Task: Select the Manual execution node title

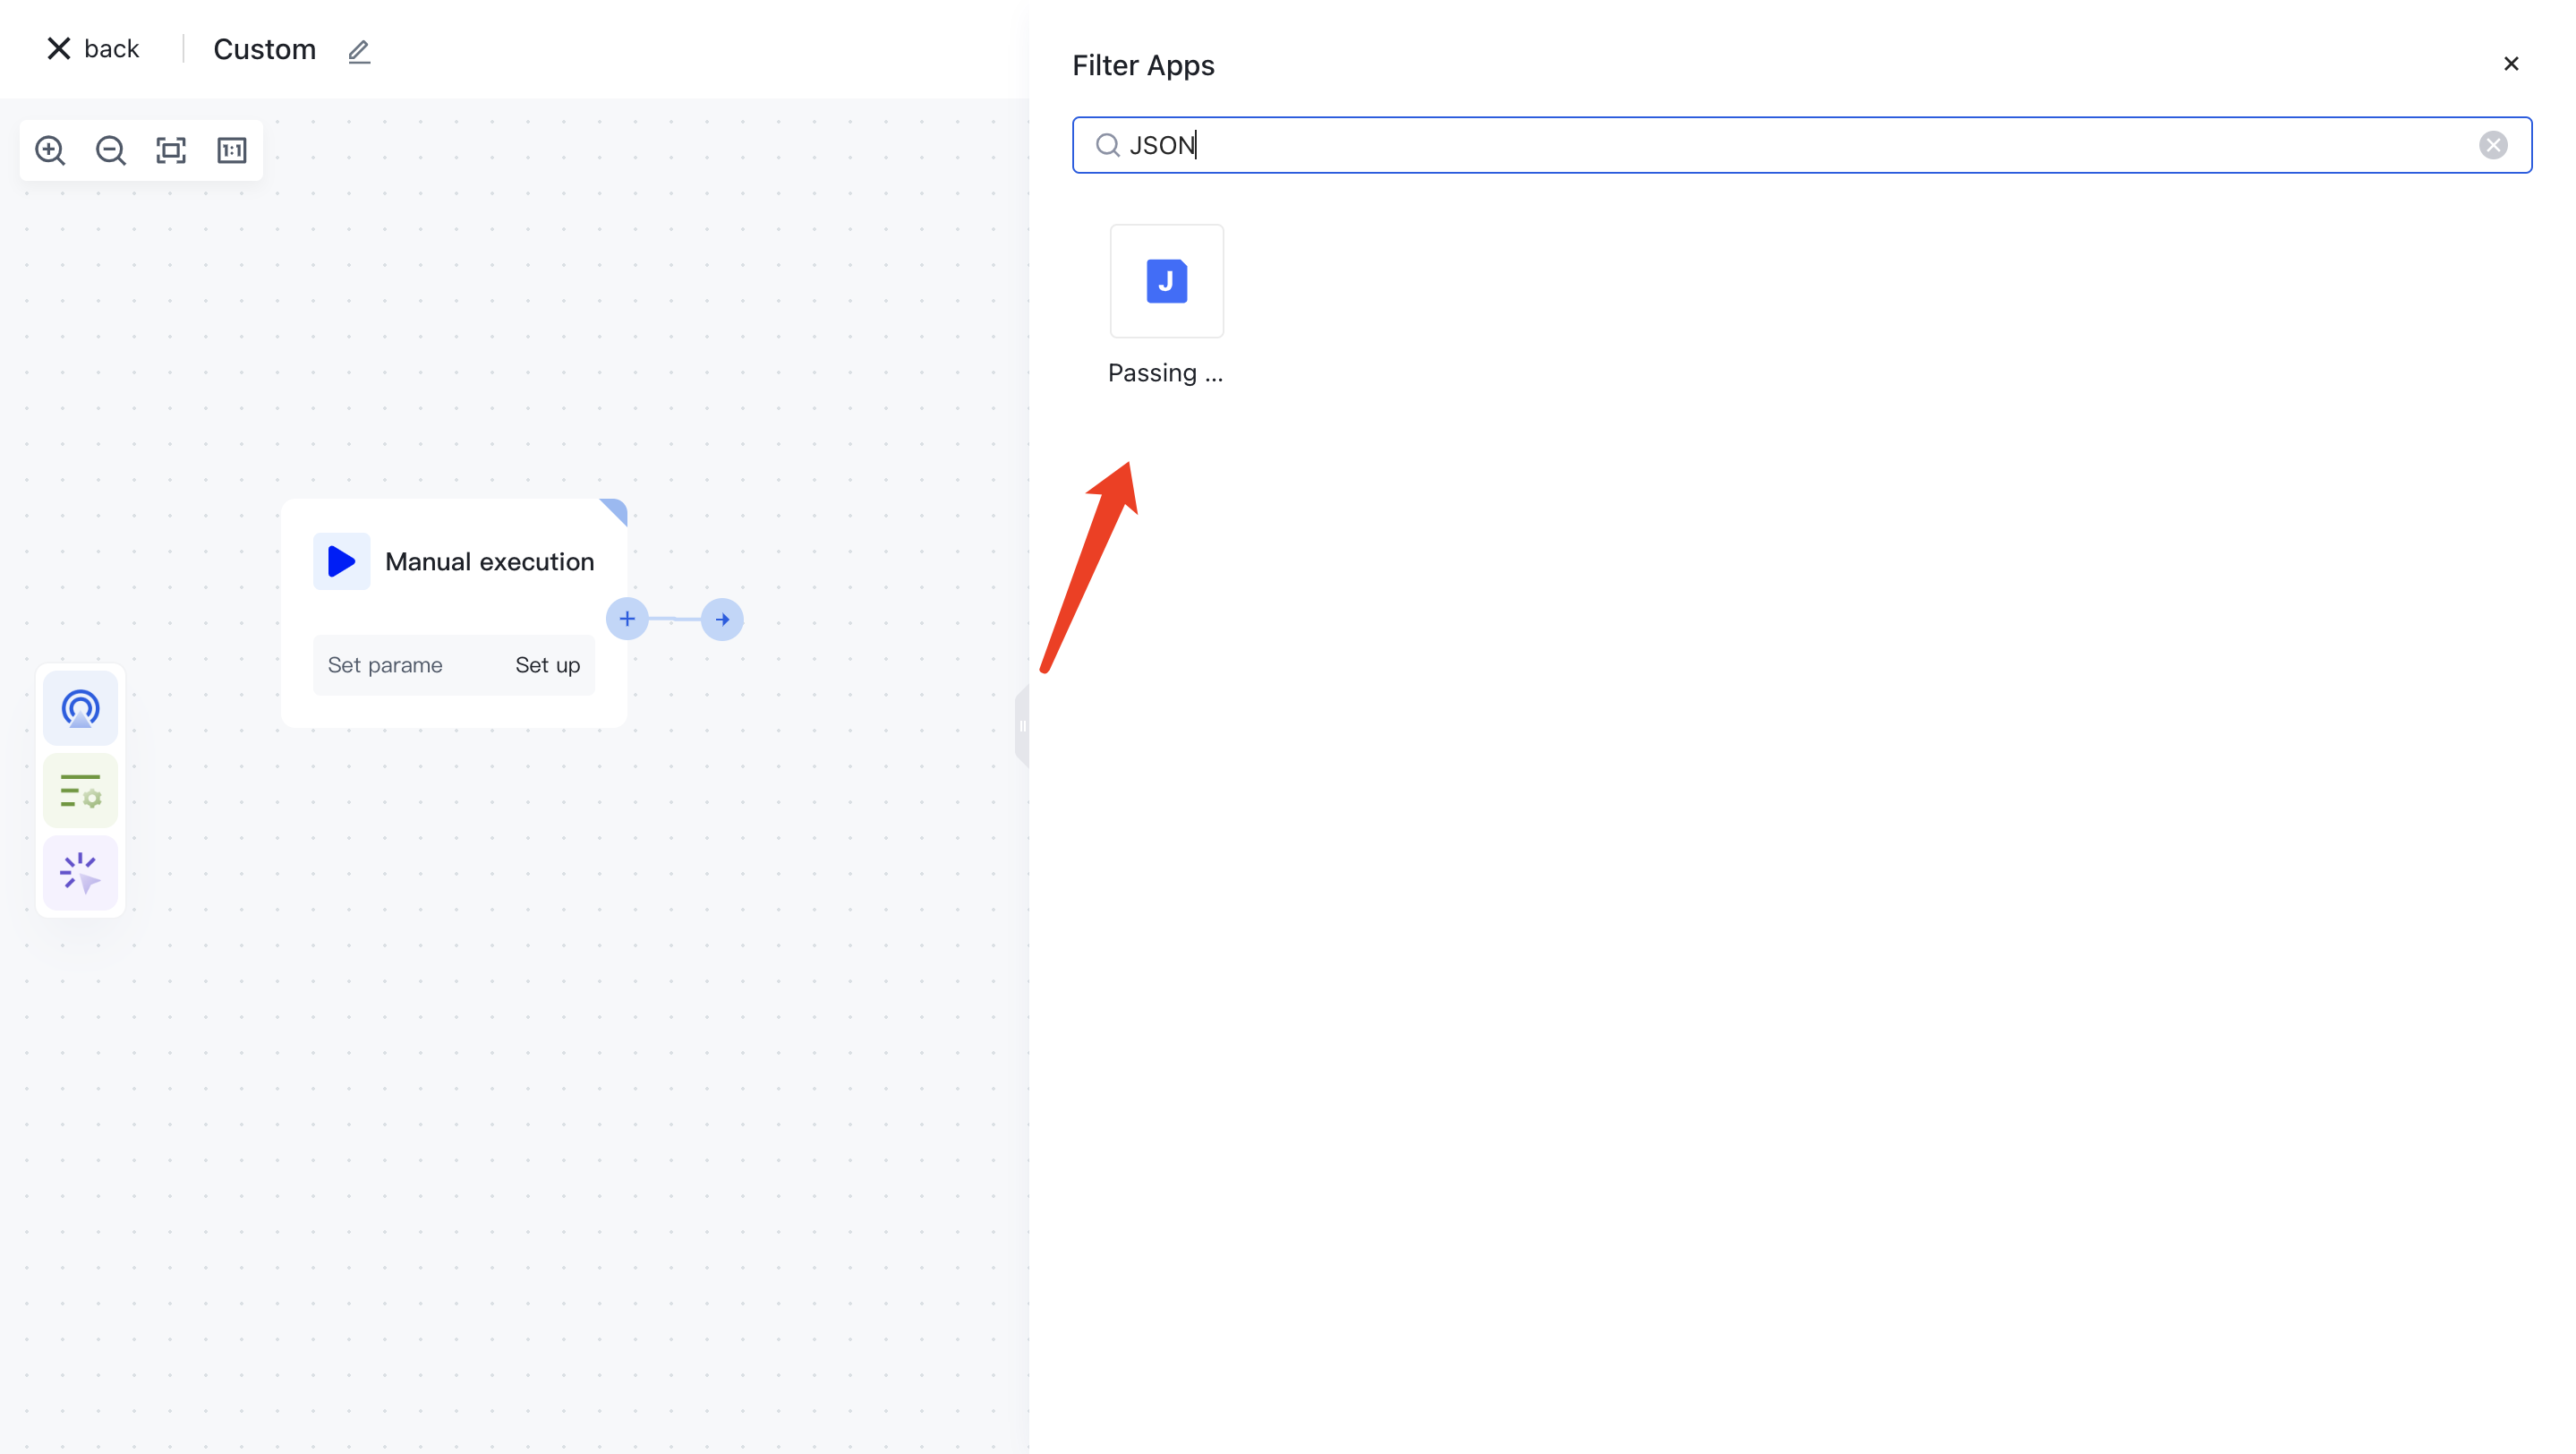Action: click(x=489, y=561)
